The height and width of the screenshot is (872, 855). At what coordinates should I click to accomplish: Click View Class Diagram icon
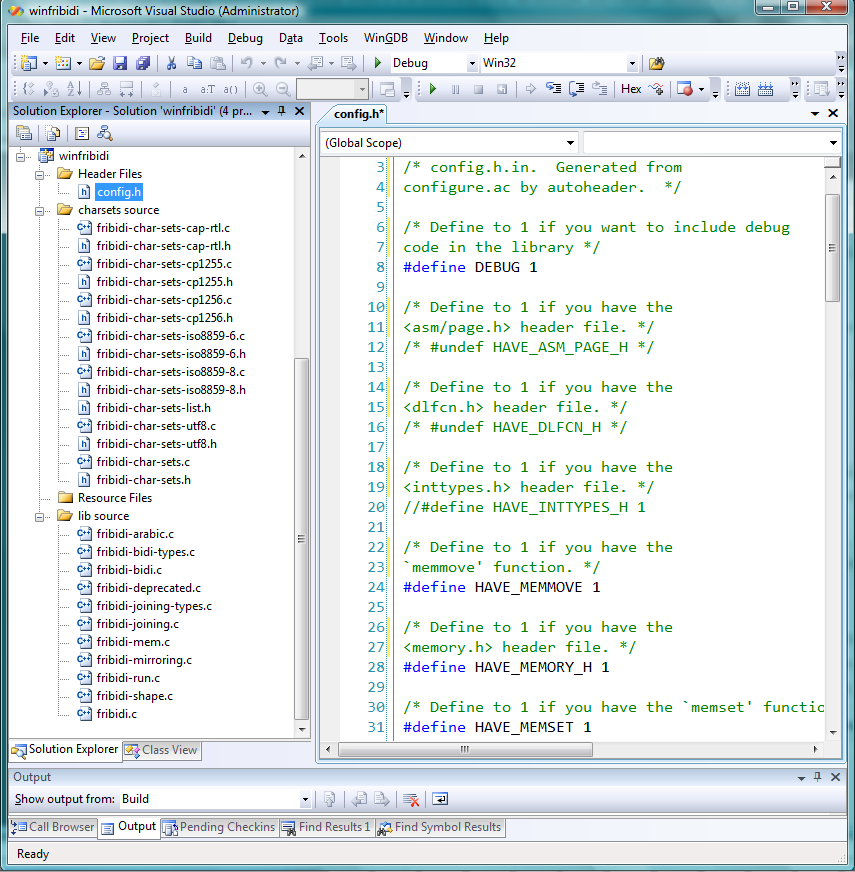105,133
